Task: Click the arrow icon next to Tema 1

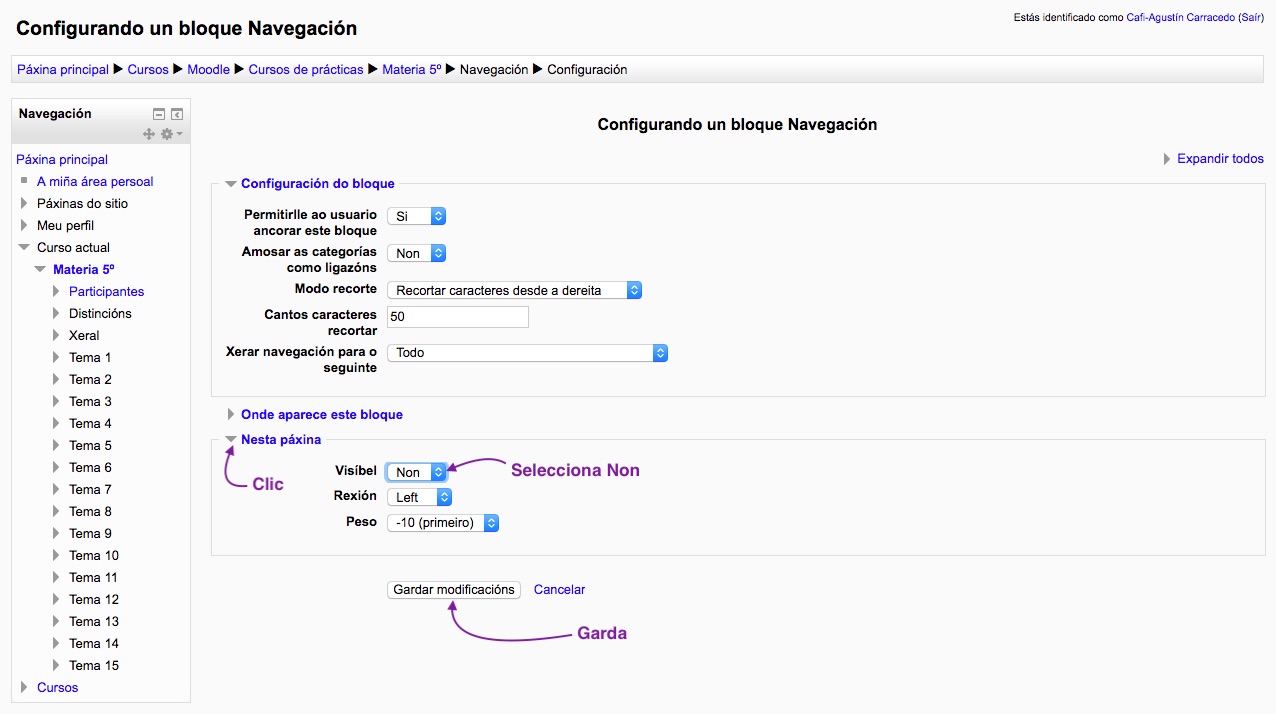Action: [x=56, y=358]
